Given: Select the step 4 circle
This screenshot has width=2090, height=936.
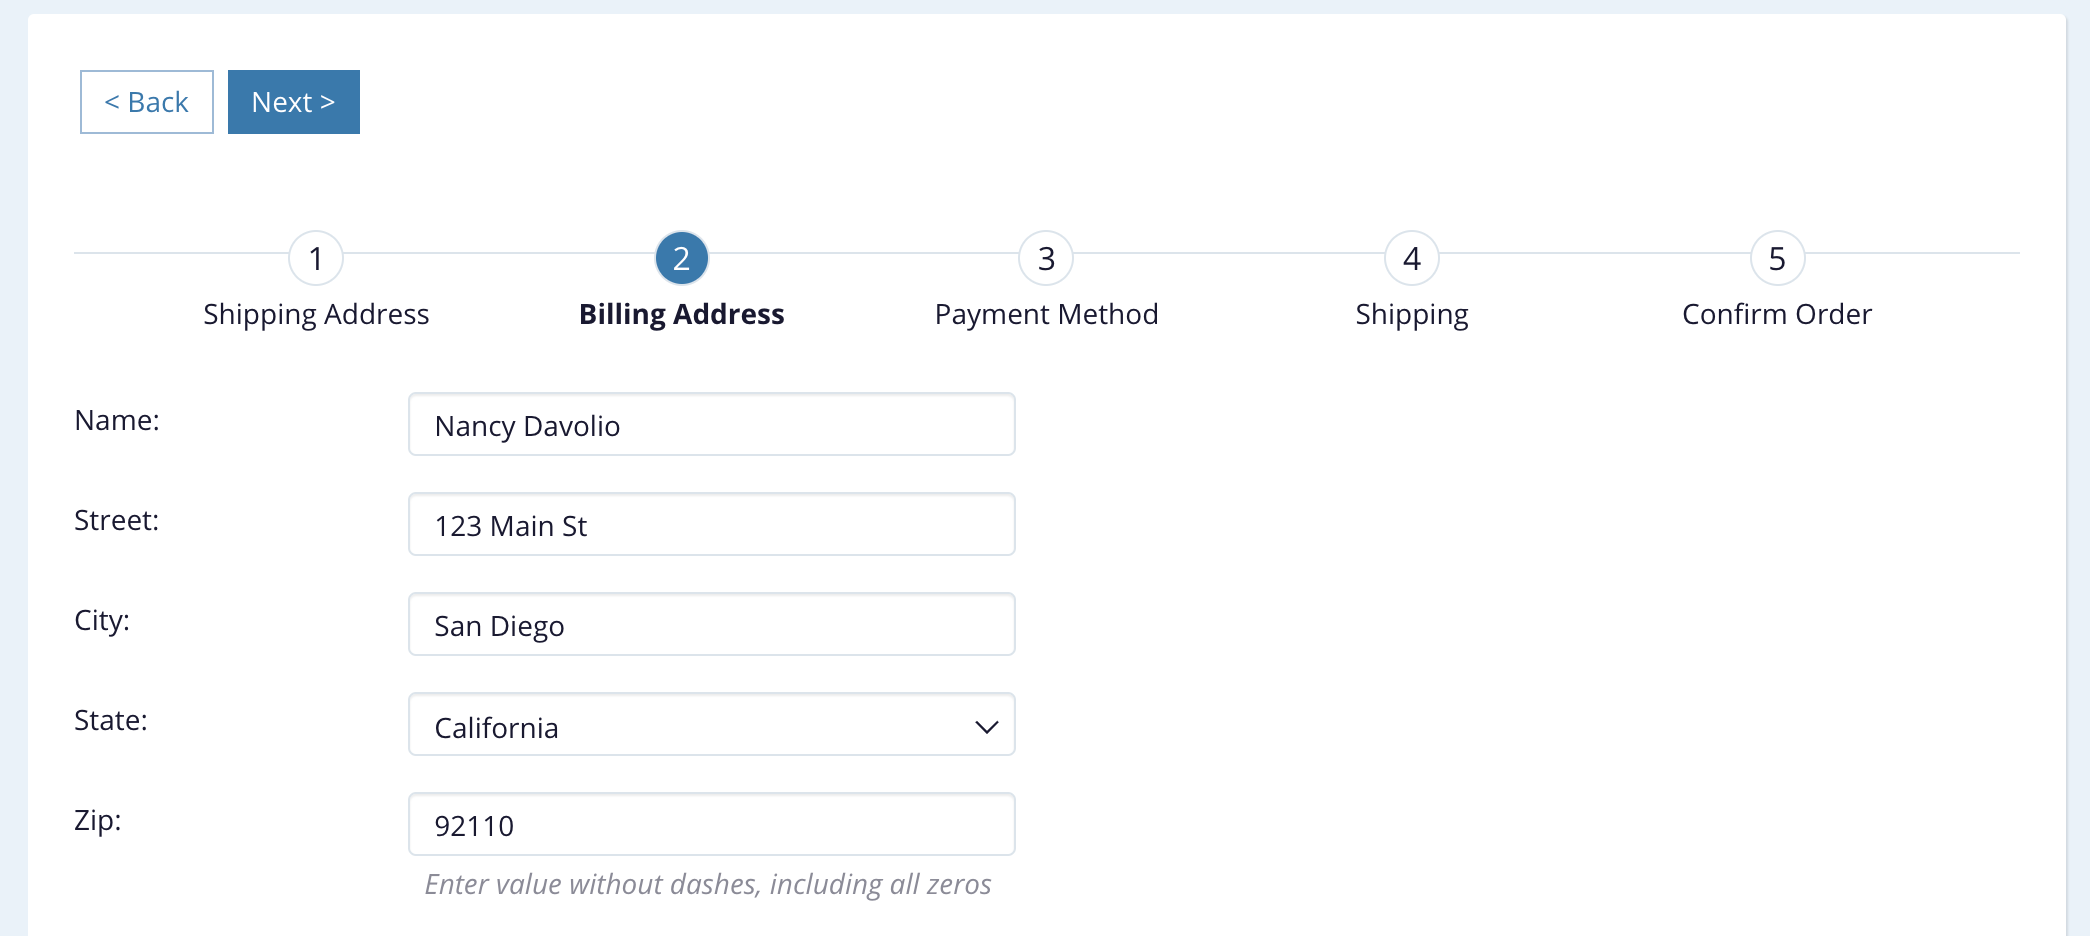Looking at the screenshot, I should 1411,258.
